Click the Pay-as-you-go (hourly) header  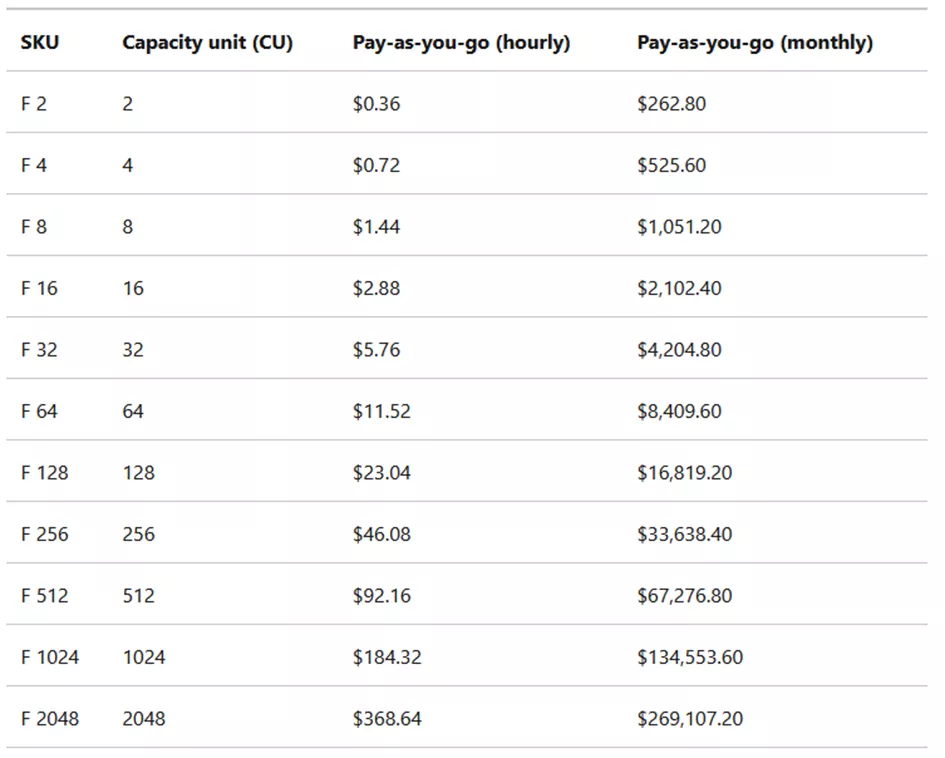pyautogui.click(x=461, y=43)
